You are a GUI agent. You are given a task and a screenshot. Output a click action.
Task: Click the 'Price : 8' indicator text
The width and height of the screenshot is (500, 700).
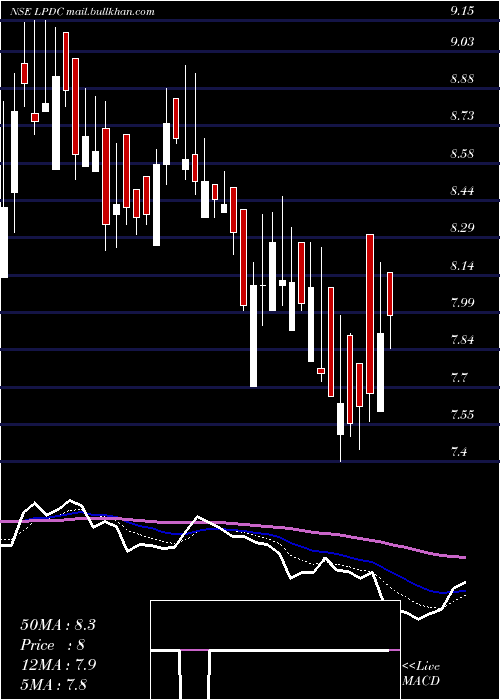point(53,645)
